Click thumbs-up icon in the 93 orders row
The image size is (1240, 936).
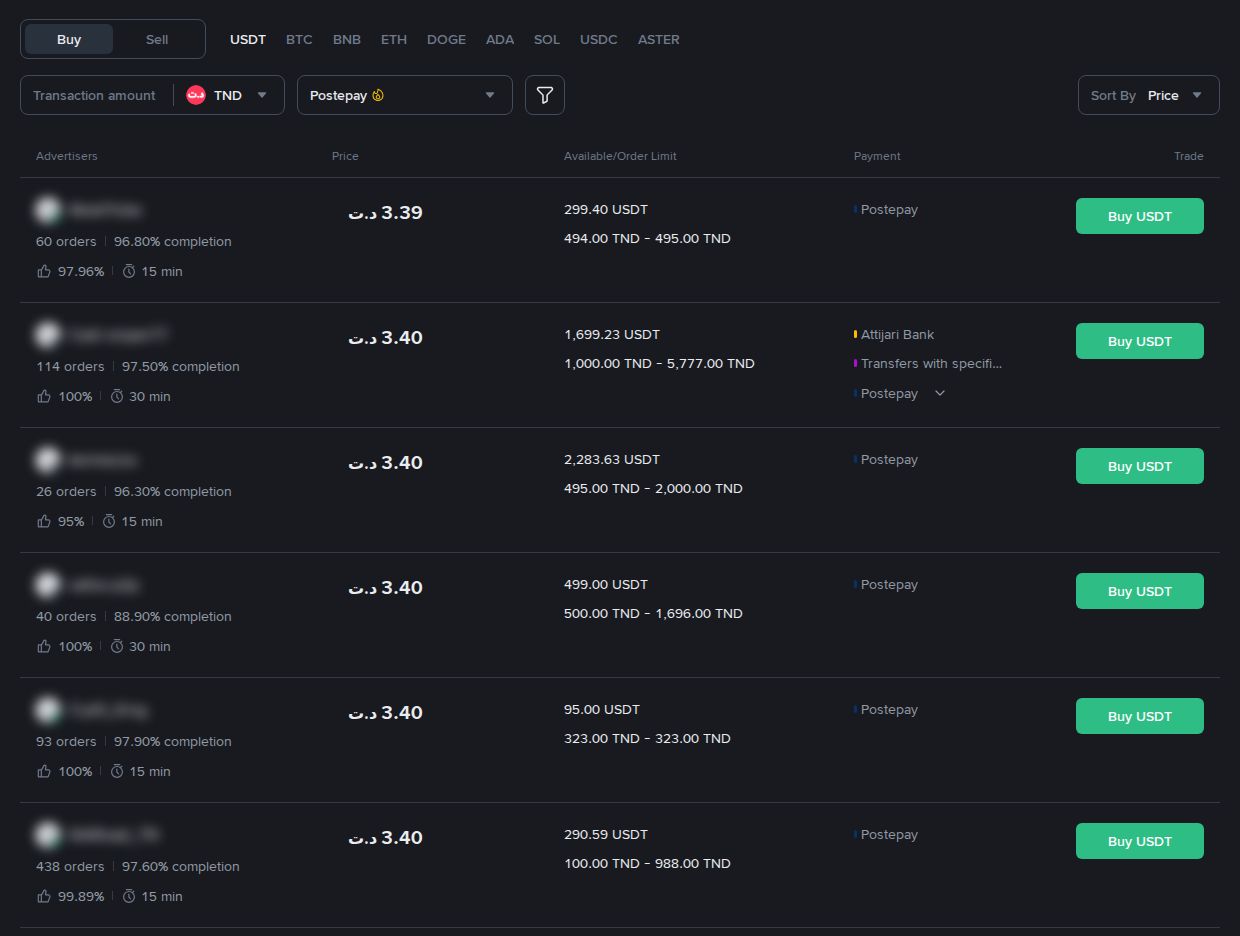pyautogui.click(x=44, y=771)
